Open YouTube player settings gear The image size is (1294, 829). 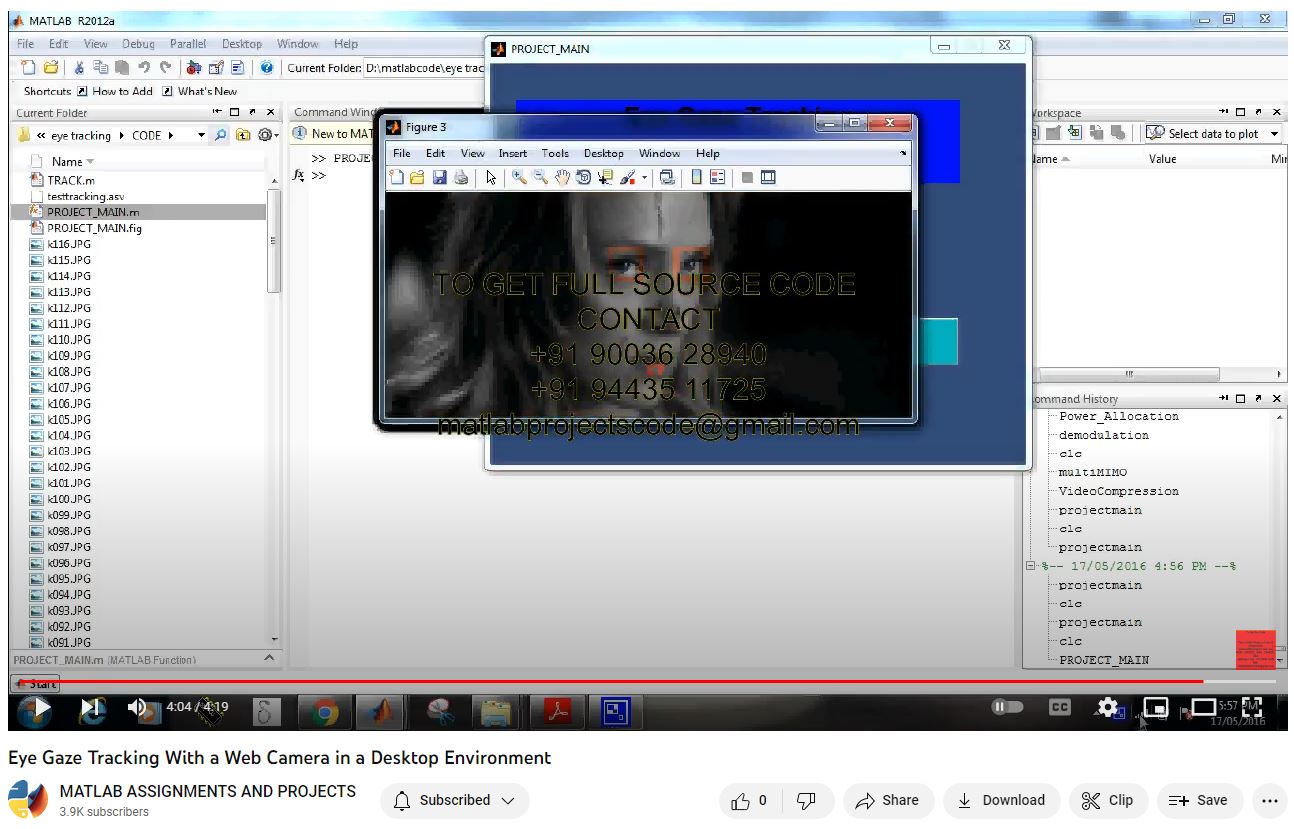click(x=1108, y=707)
